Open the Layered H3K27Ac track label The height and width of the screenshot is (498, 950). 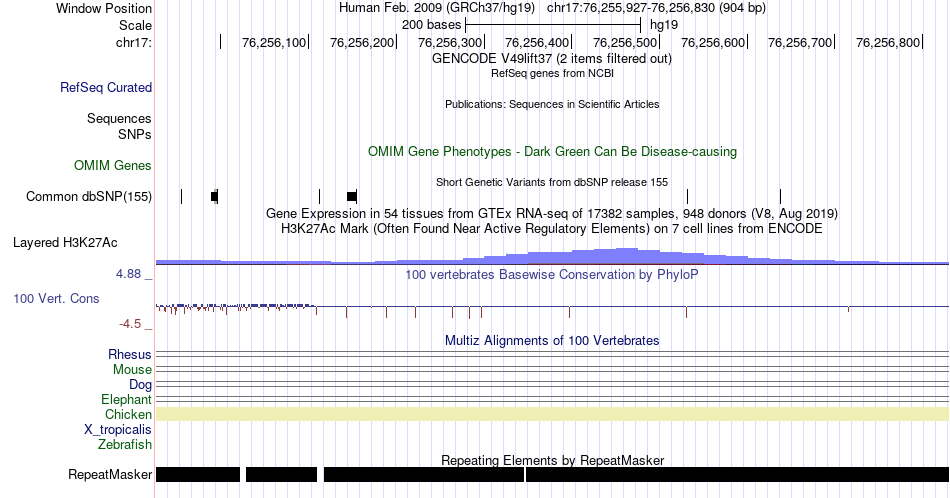[x=65, y=242]
